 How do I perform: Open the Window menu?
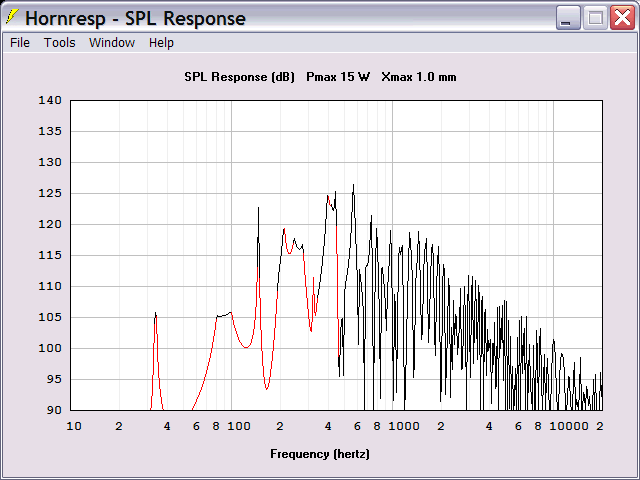112,42
